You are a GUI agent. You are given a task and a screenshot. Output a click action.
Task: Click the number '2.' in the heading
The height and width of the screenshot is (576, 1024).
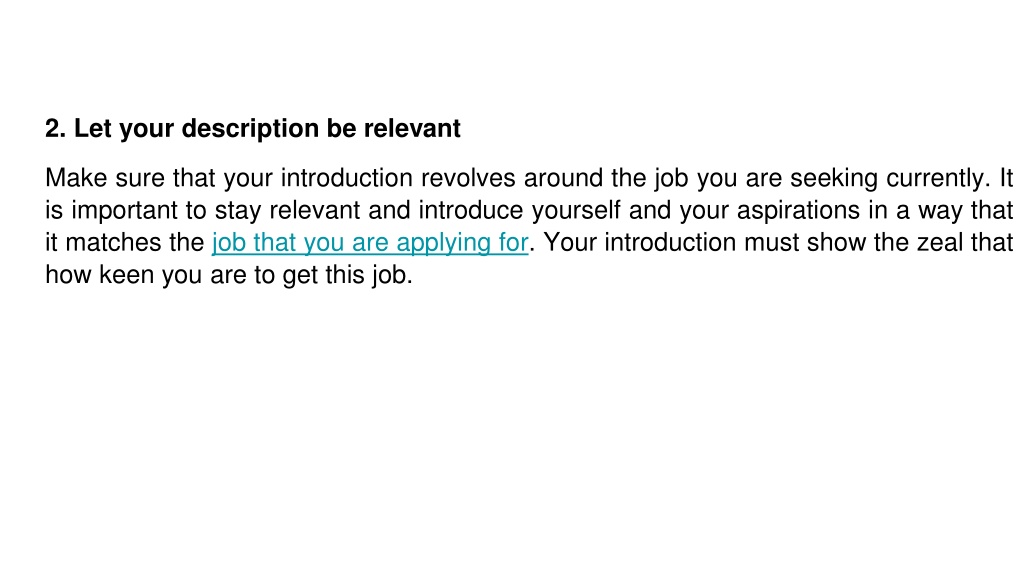click(x=56, y=129)
